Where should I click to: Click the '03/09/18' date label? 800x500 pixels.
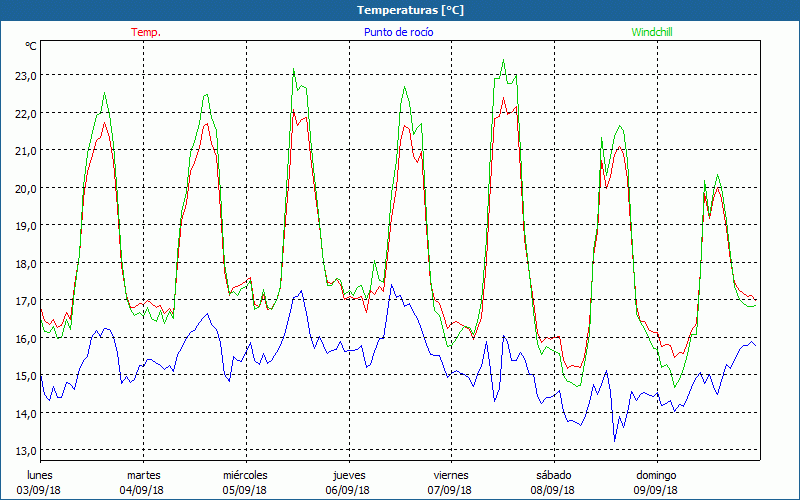(39, 490)
